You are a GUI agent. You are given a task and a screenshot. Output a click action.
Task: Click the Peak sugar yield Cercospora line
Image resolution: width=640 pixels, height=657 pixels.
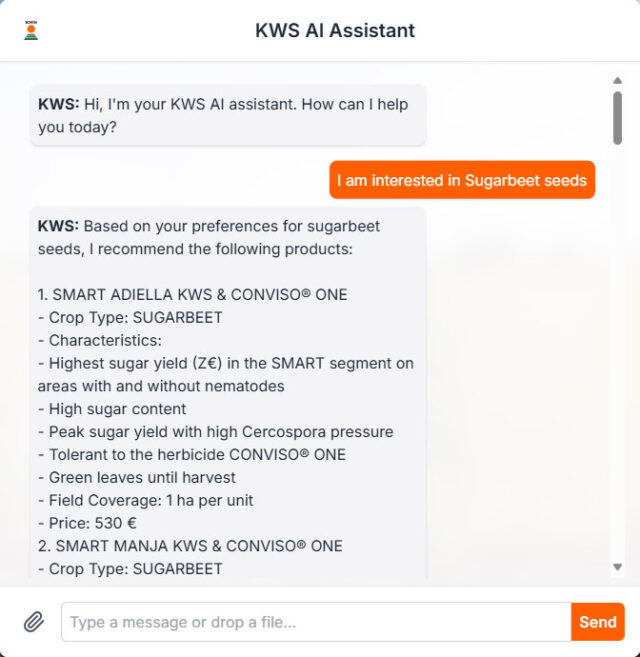[215, 432]
